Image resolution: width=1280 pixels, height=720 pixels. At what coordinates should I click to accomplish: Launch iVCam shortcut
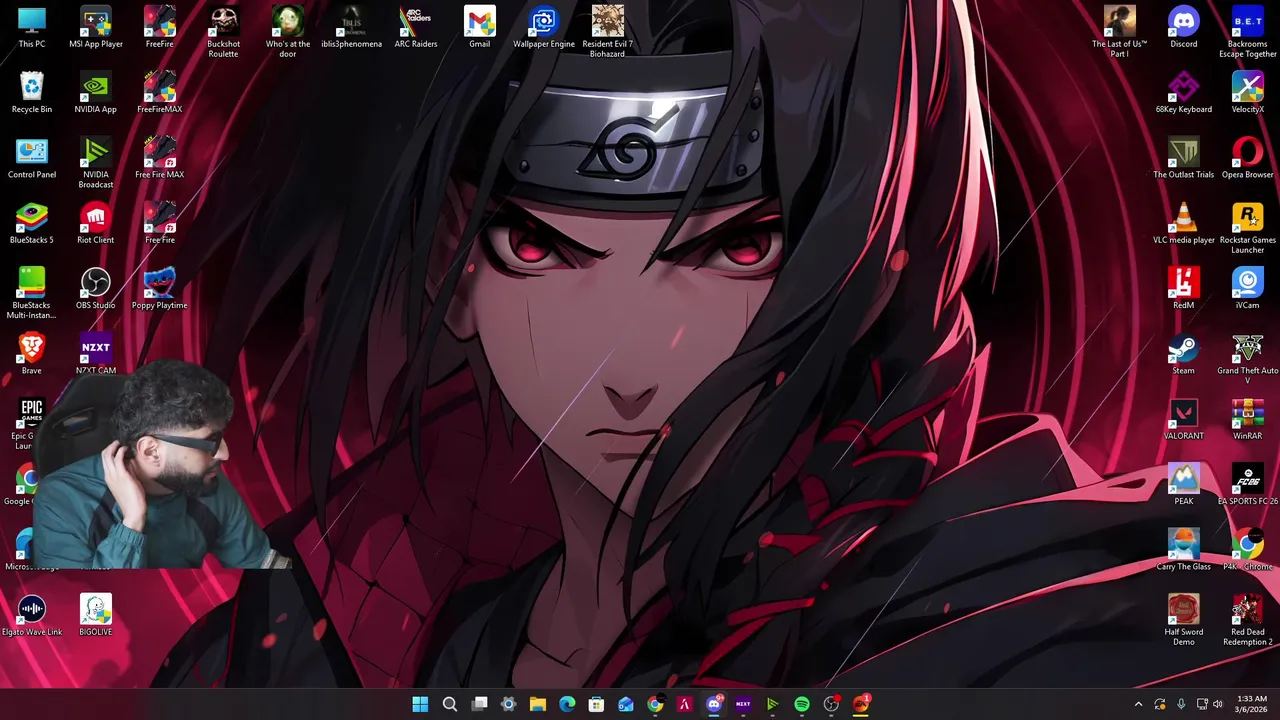click(x=1248, y=288)
